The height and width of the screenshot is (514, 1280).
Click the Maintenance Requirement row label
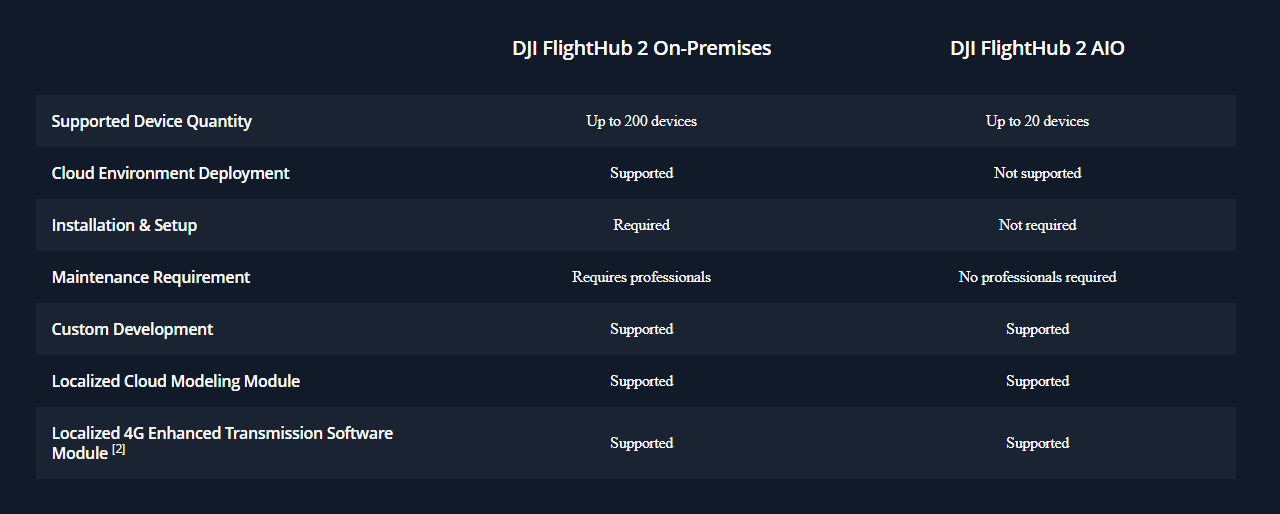click(x=151, y=277)
